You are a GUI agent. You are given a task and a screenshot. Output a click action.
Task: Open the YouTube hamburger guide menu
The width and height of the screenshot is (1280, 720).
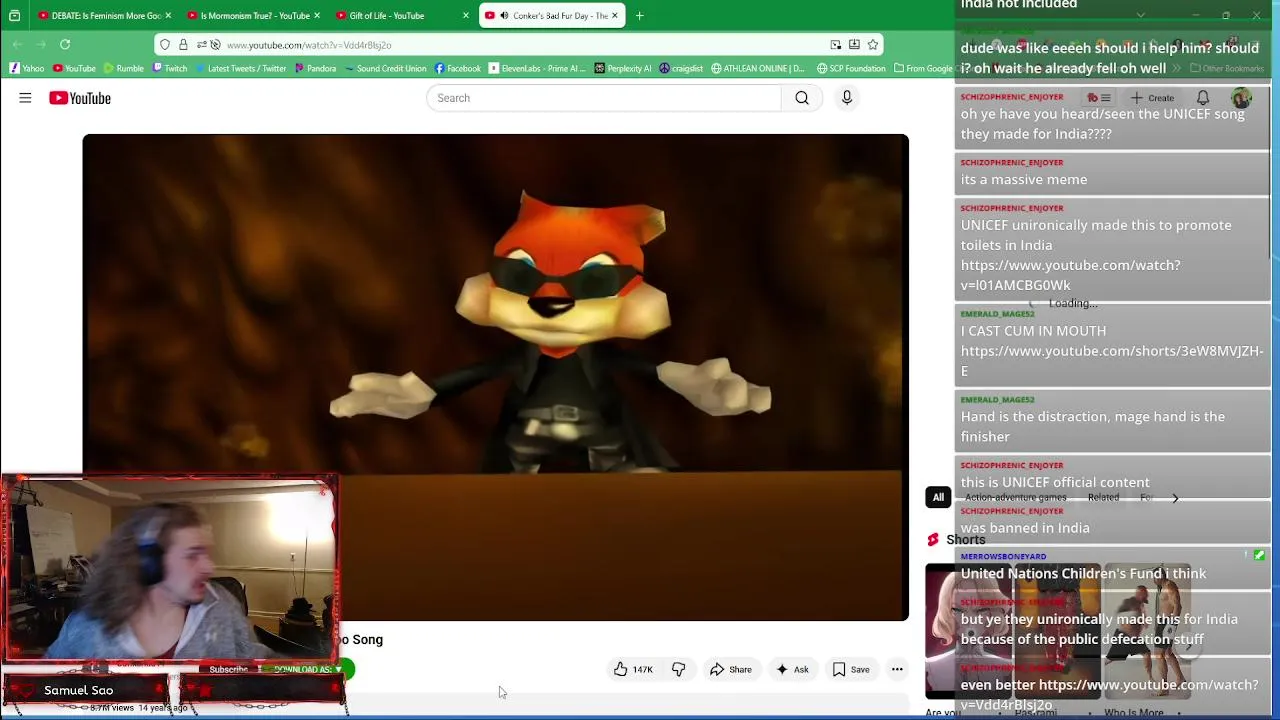(25, 98)
